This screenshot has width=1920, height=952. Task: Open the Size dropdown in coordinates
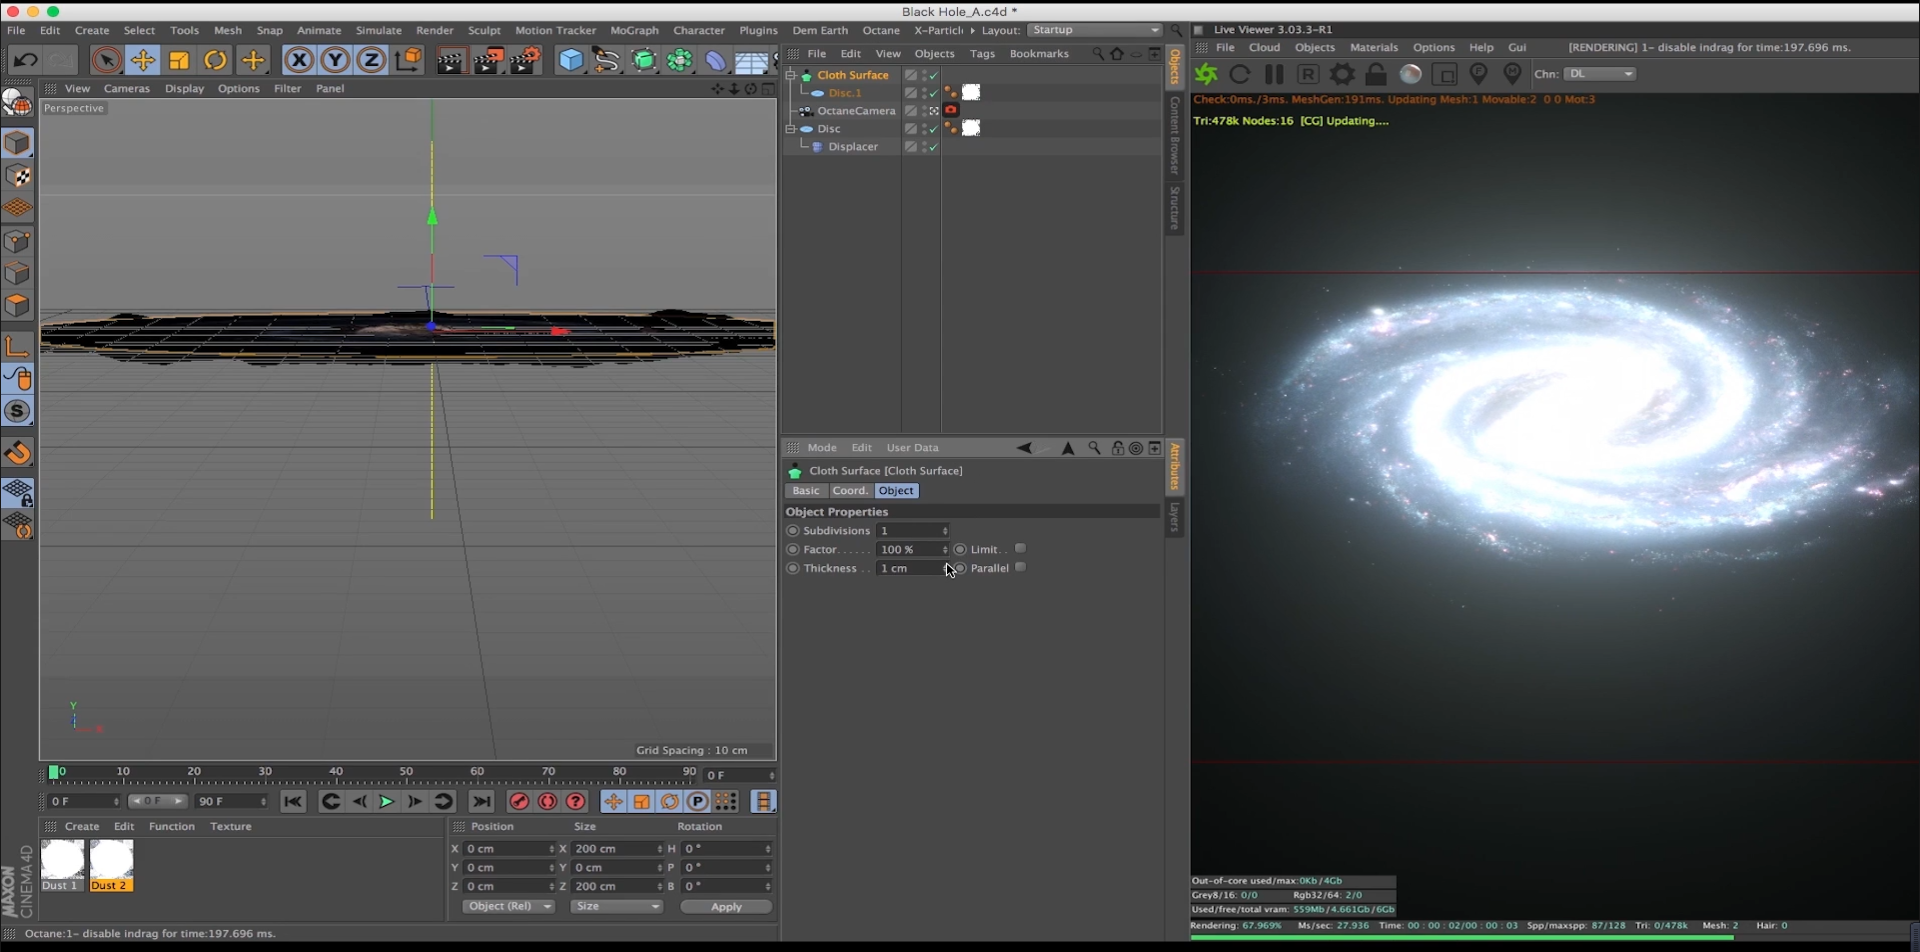[x=617, y=907]
